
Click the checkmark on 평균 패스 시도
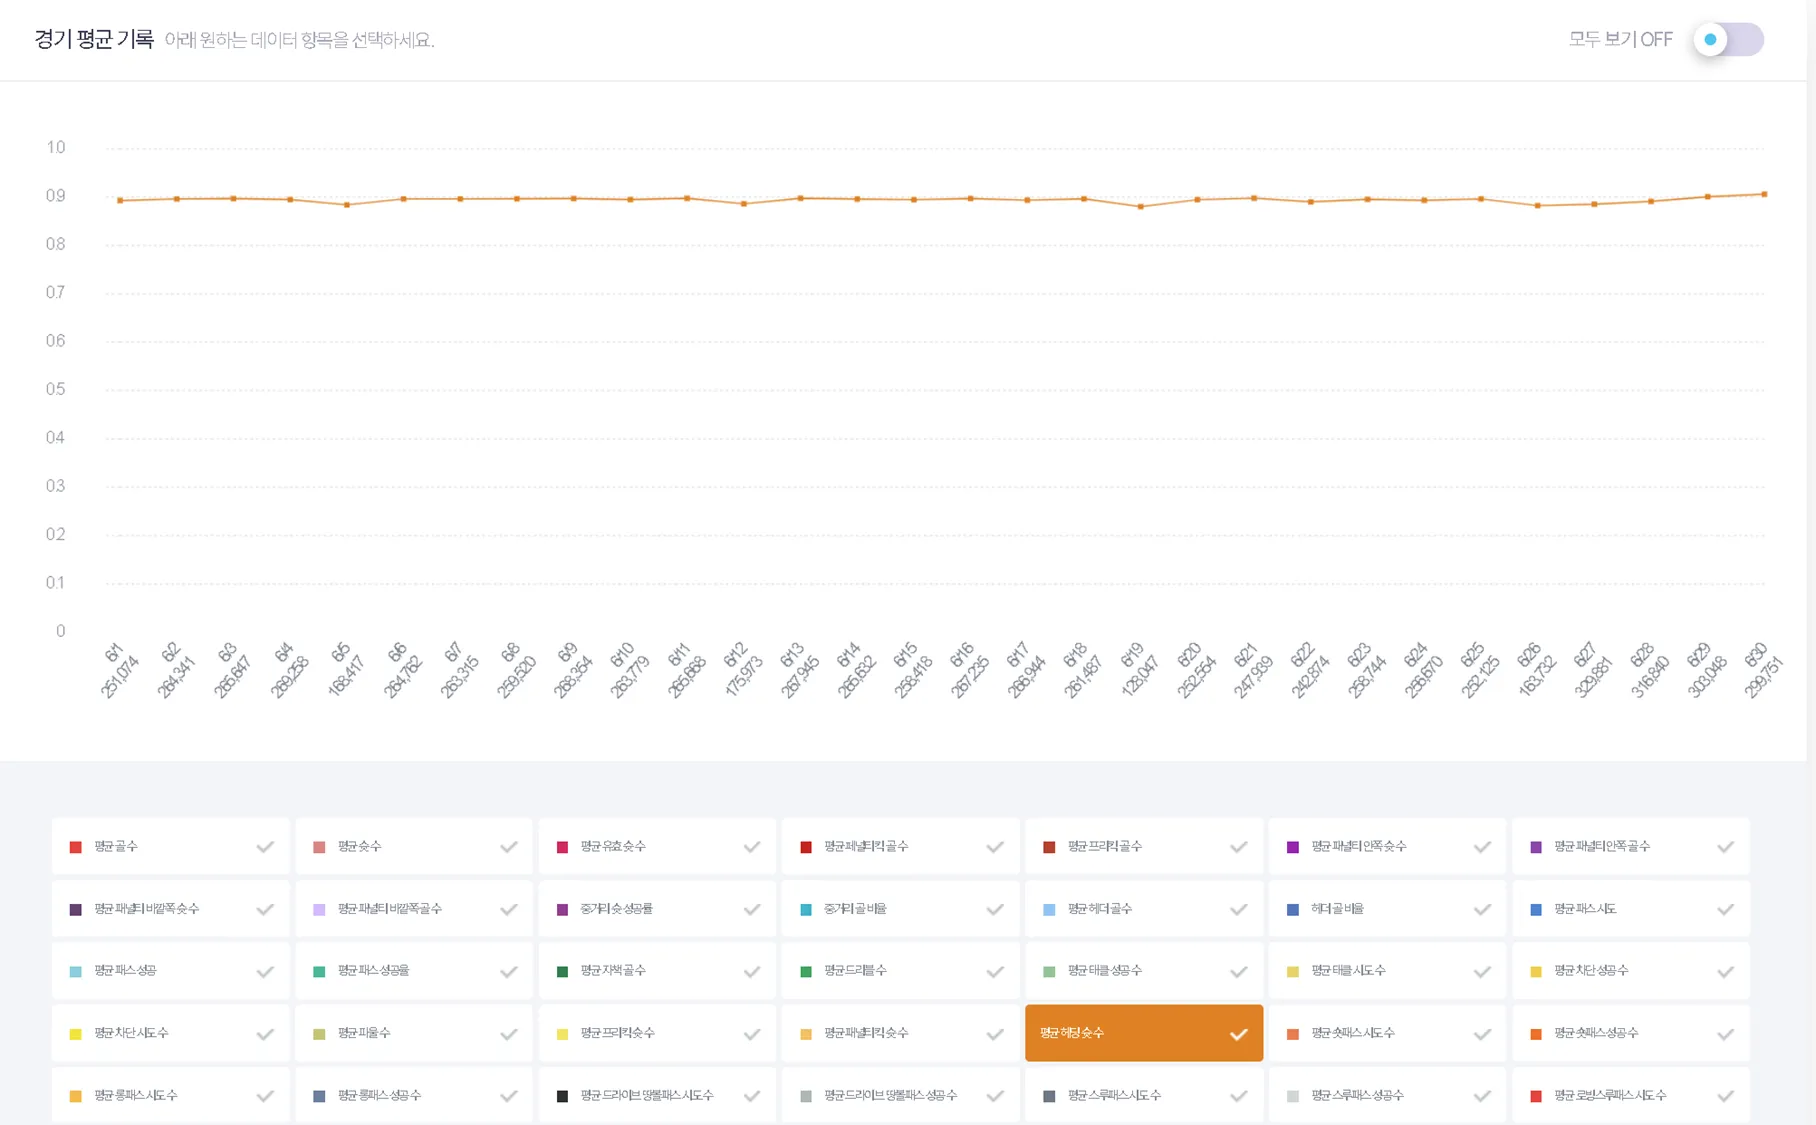pos(1726,910)
